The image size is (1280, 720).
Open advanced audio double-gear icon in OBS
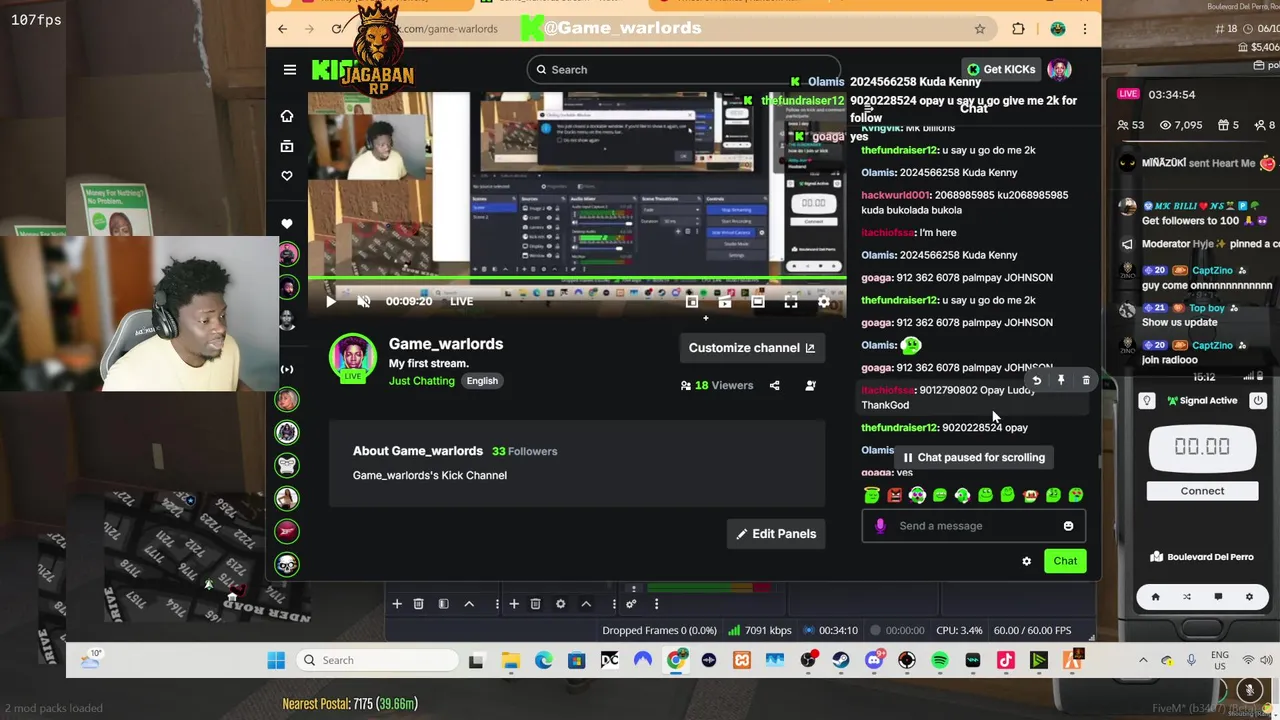(x=631, y=604)
